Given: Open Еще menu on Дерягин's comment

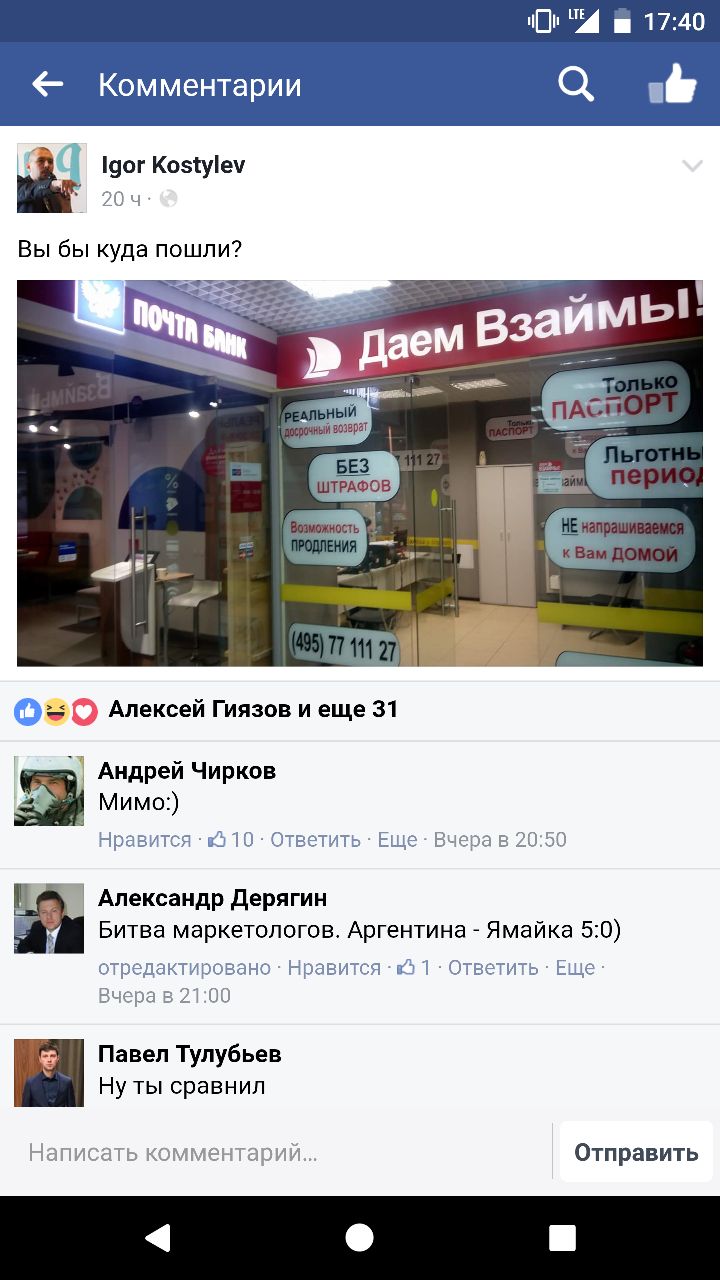Looking at the screenshot, I should 575,968.
